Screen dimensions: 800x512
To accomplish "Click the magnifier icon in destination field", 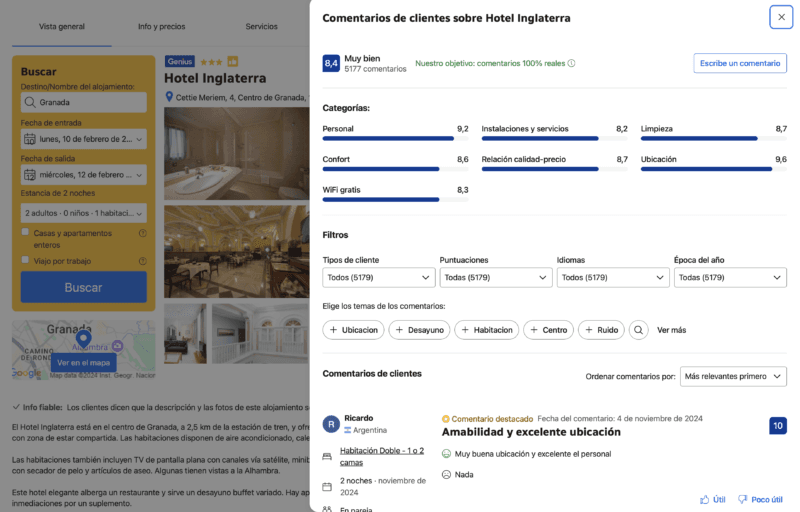I will 30,103.
